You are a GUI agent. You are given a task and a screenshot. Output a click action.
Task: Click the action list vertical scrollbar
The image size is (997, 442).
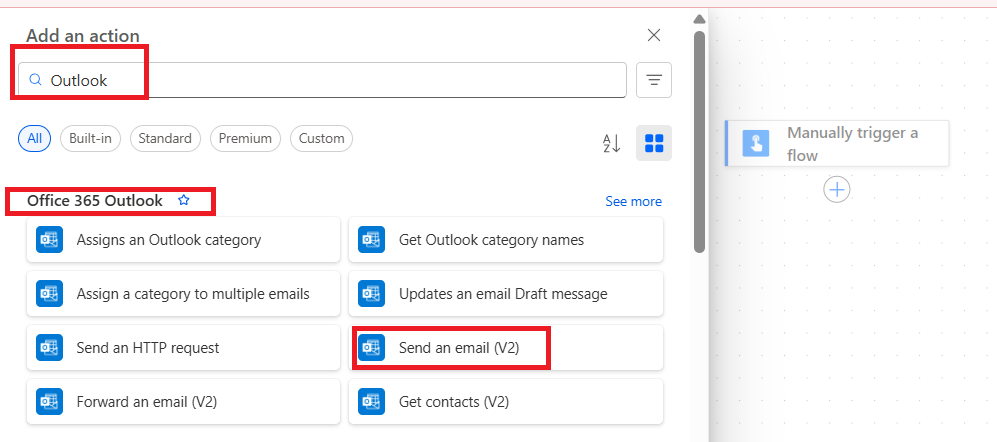click(700, 140)
